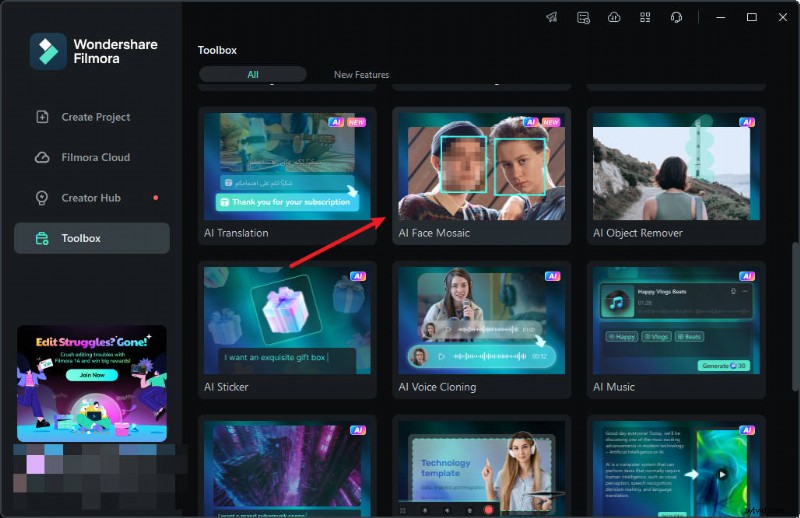The height and width of the screenshot is (518, 800).
Task: Open the AI Sticker tool card
Action: pos(287,330)
